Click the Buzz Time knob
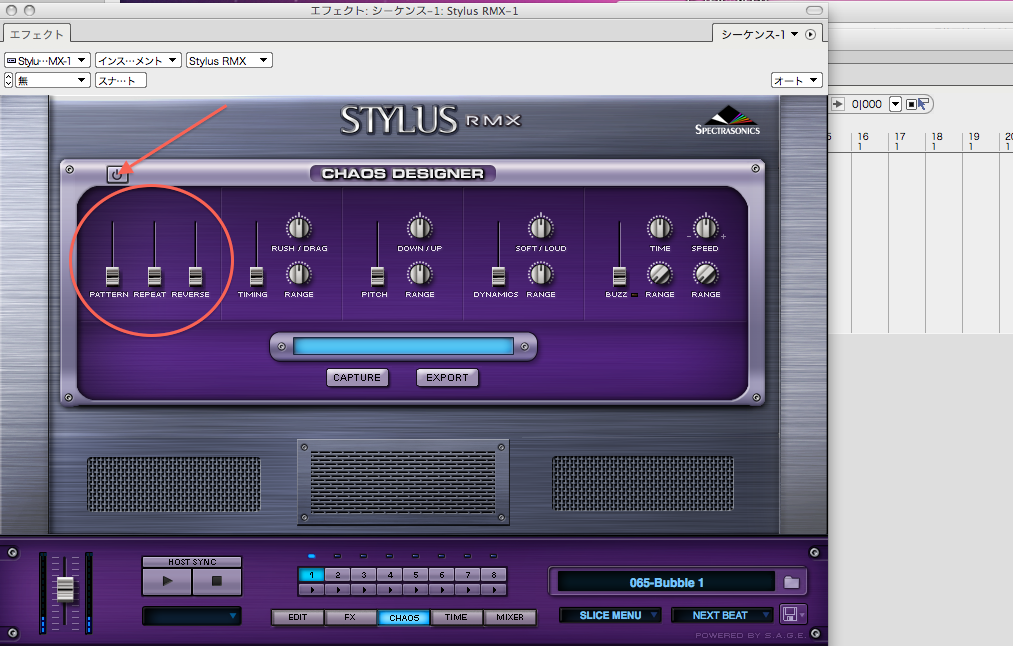 659,227
